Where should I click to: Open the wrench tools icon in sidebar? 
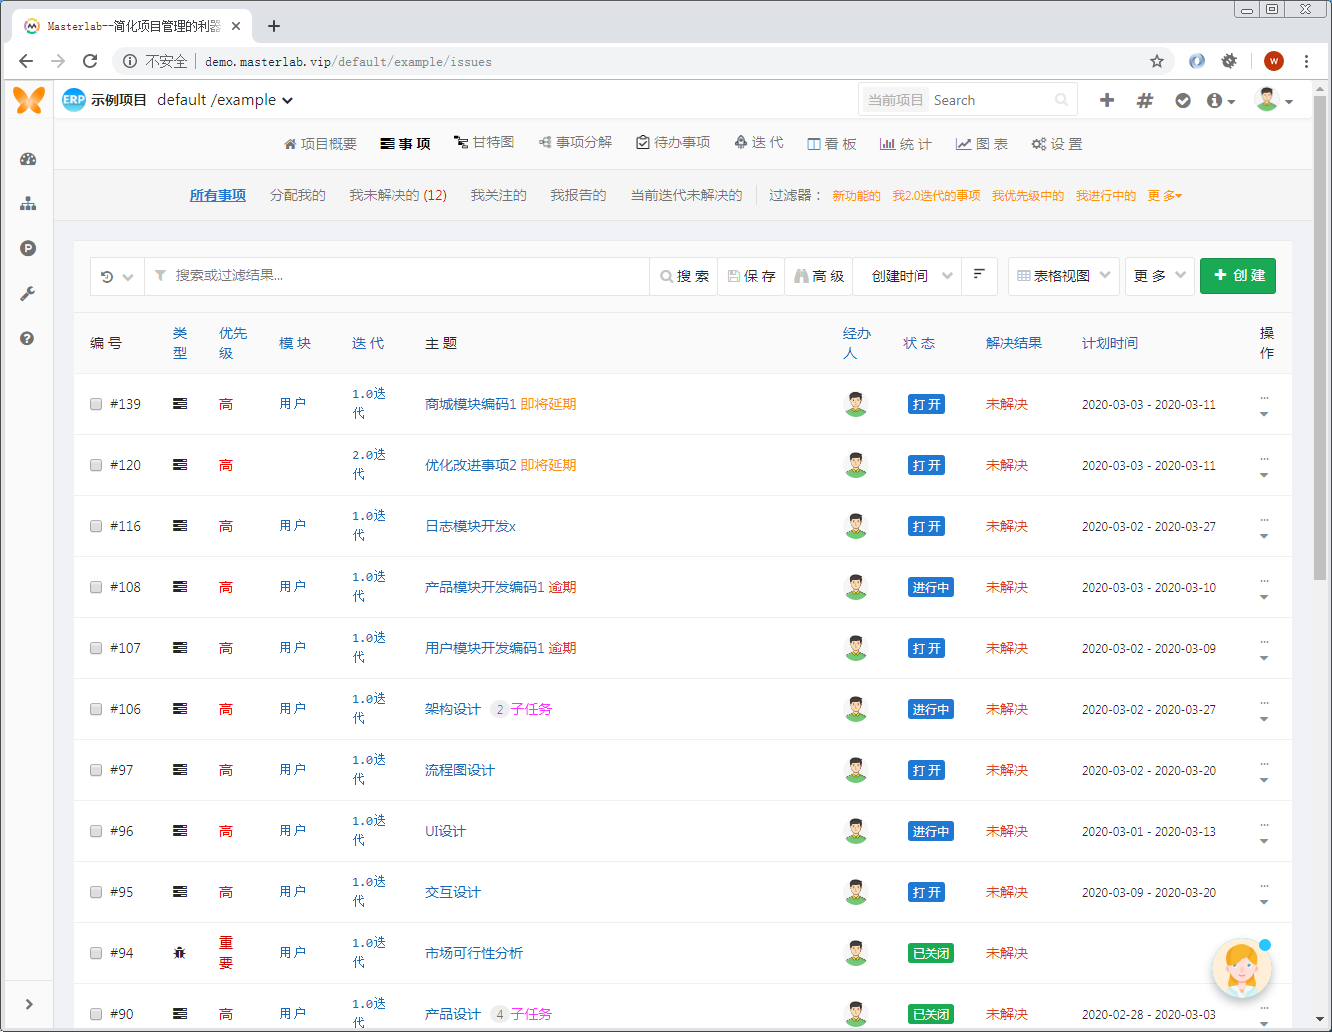(x=28, y=293)
